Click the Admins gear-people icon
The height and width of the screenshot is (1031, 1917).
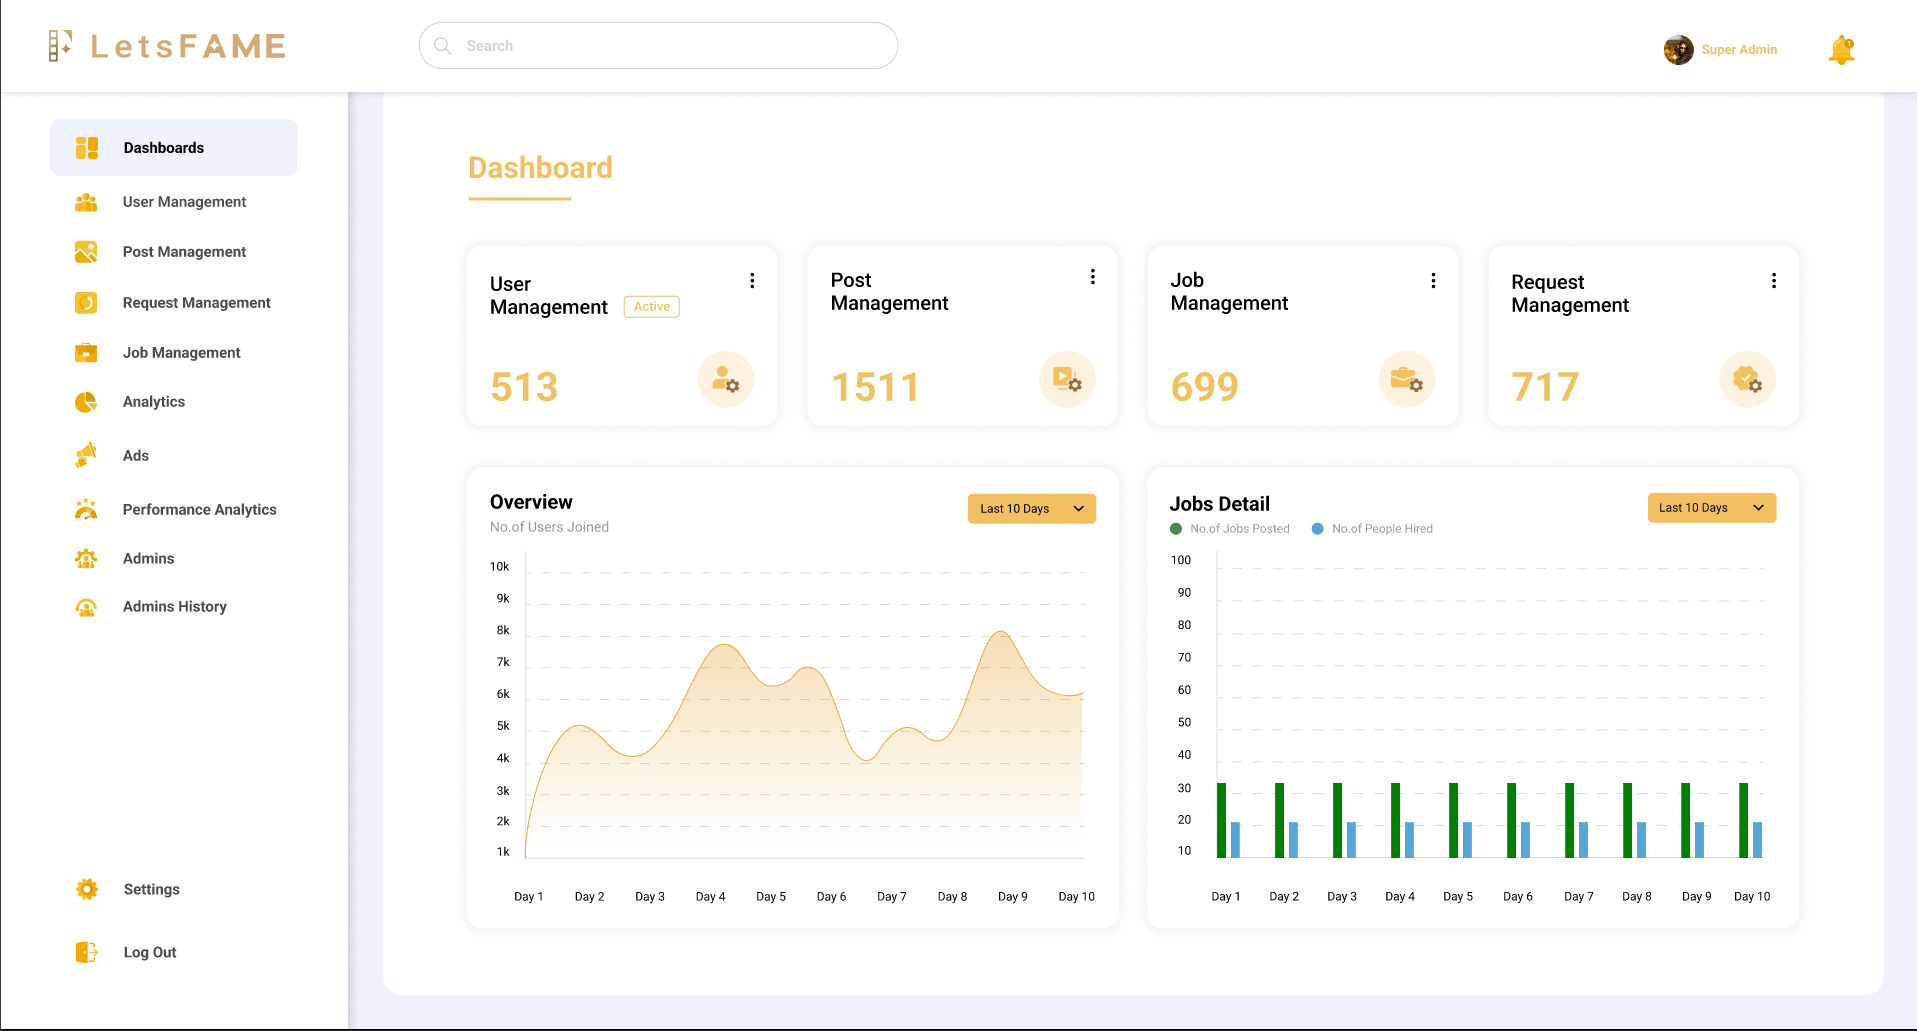(x=86, y=559)
